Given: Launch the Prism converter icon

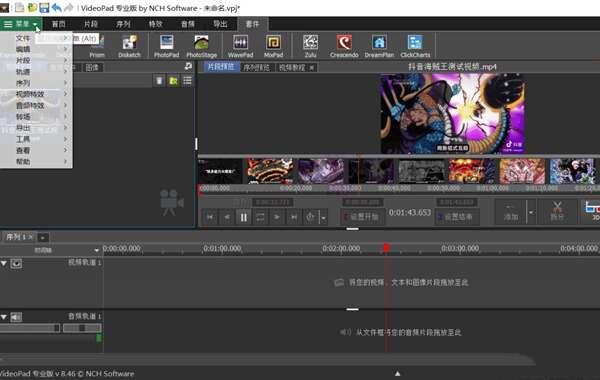Looking at the screenshot, I should pyautogui.click(x=97, y=46).
